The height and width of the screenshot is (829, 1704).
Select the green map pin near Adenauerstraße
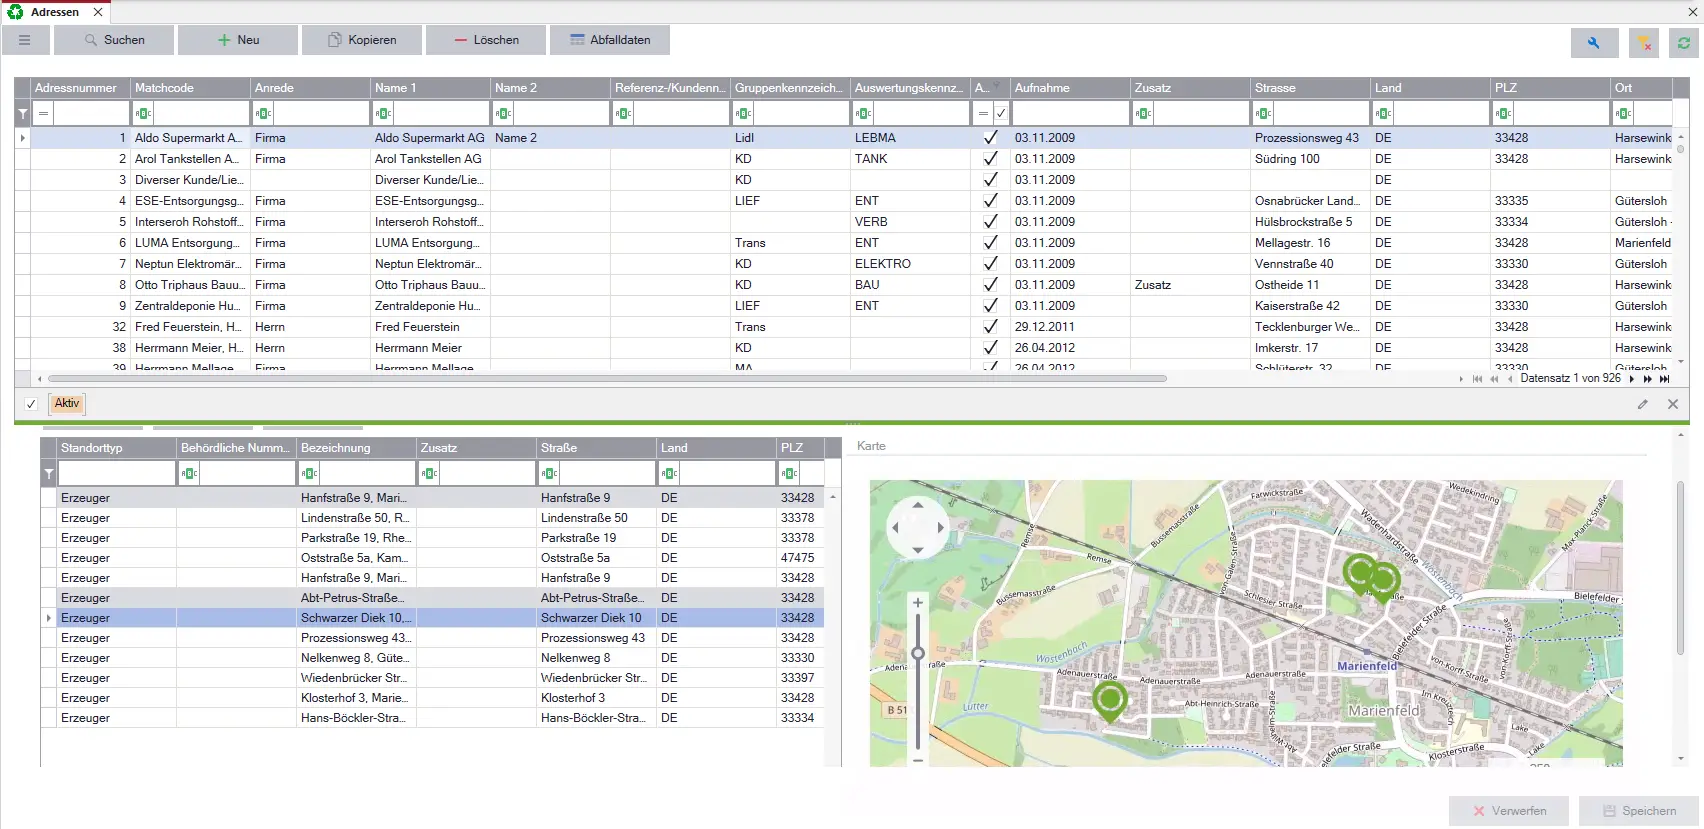click(1109, 700)
